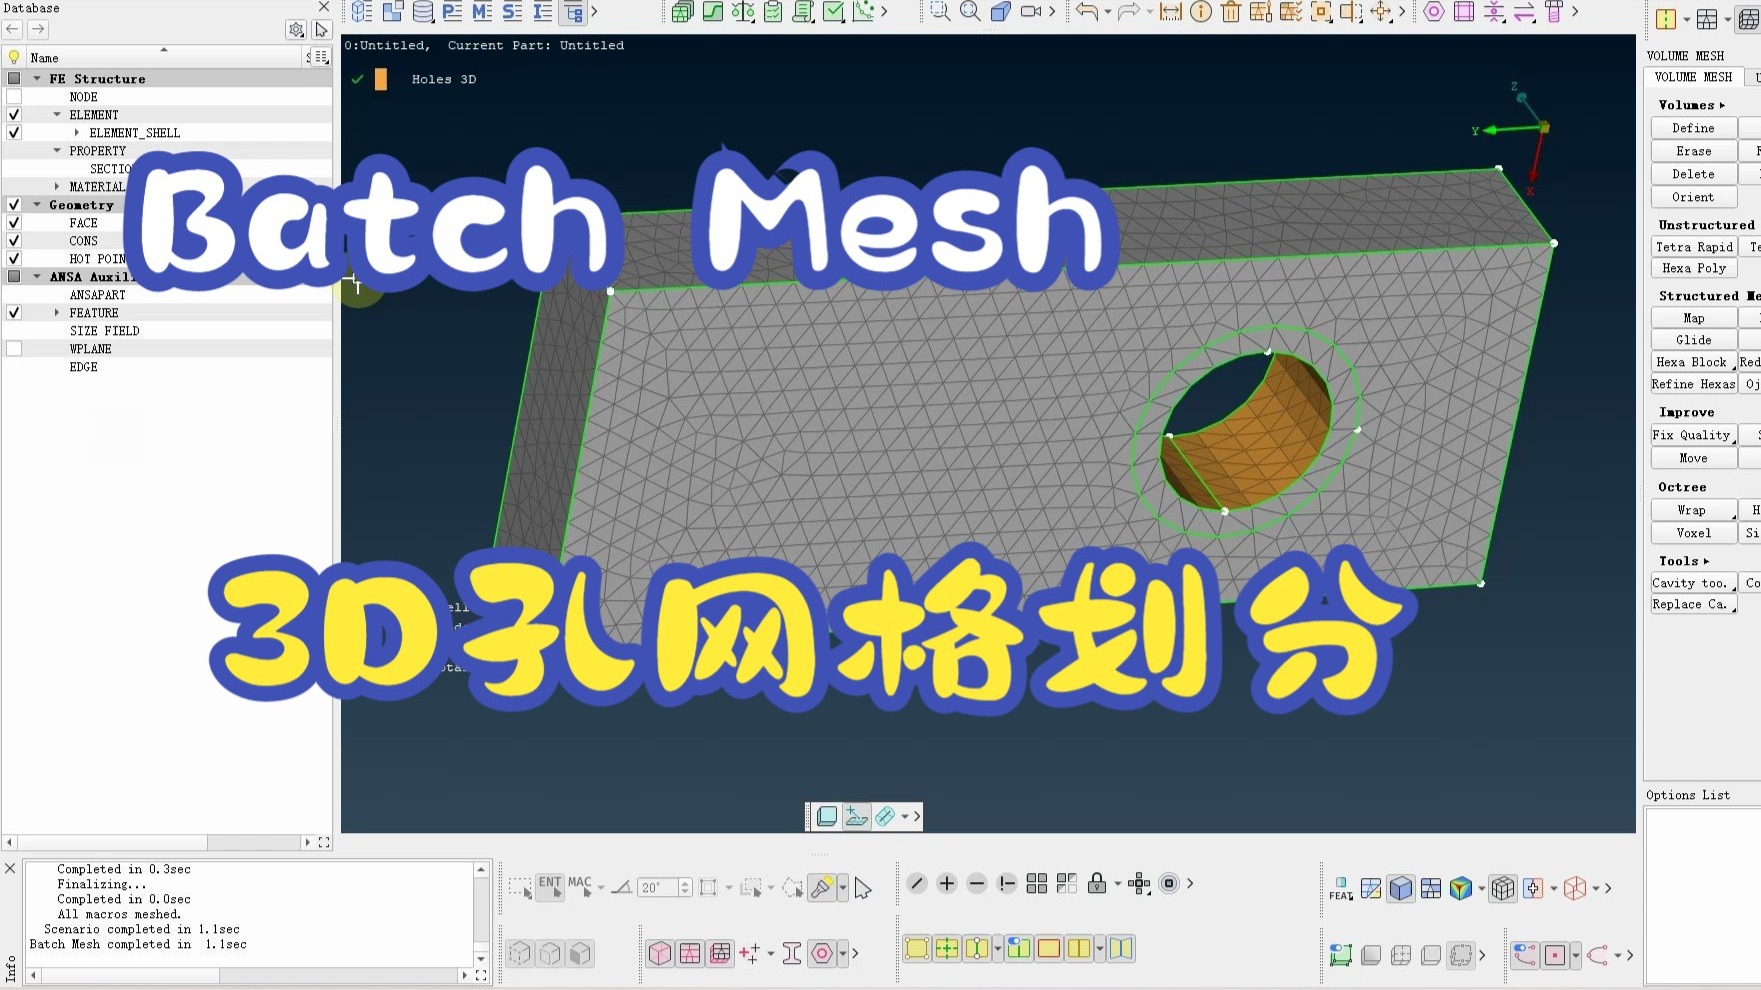Uncheck the FEATURE checkbox
1761x990 pixels.
[x=14, y=313]
